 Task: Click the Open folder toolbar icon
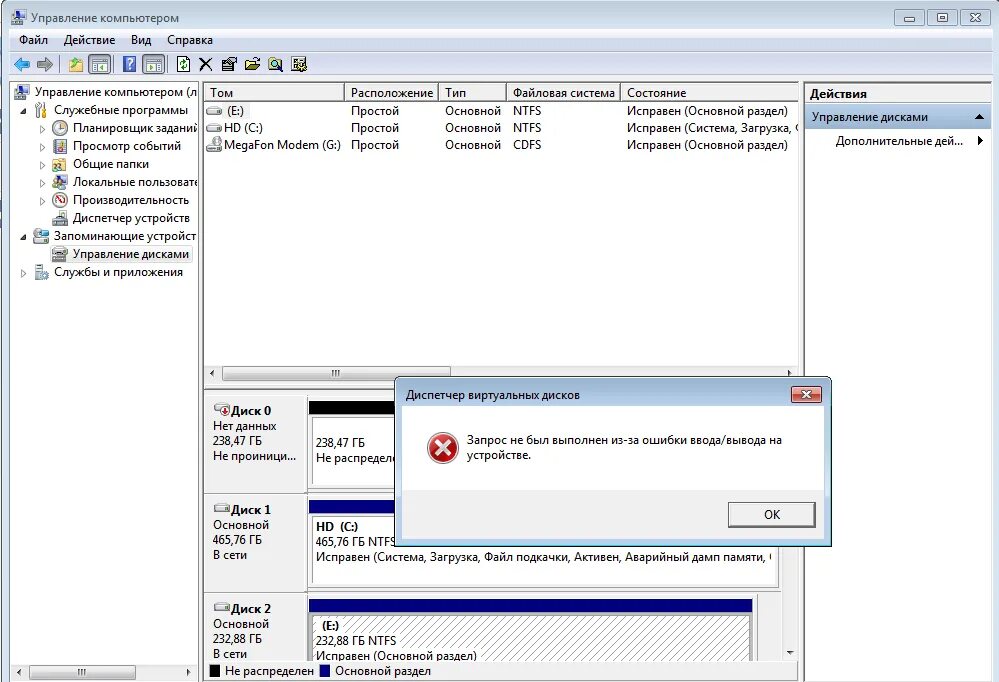click(252, 64)
